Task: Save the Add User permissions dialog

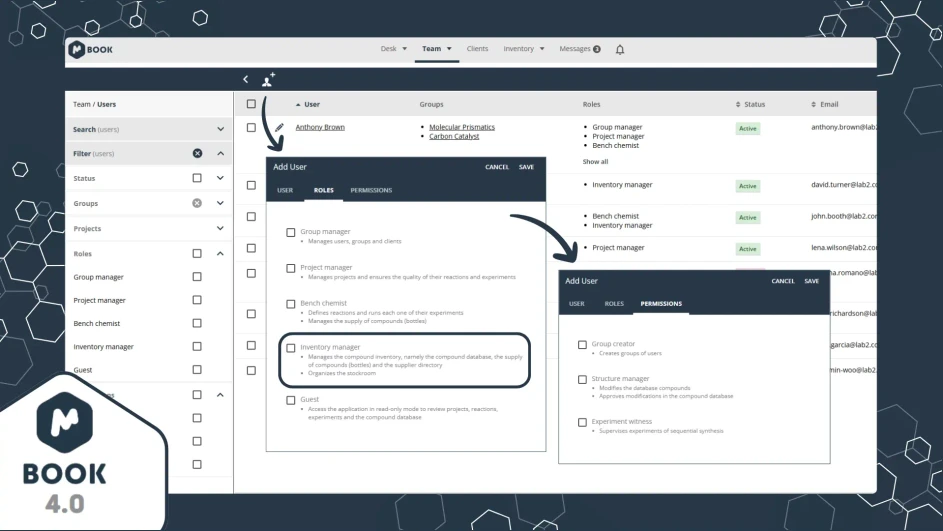Action: click(x=812, y=281)
